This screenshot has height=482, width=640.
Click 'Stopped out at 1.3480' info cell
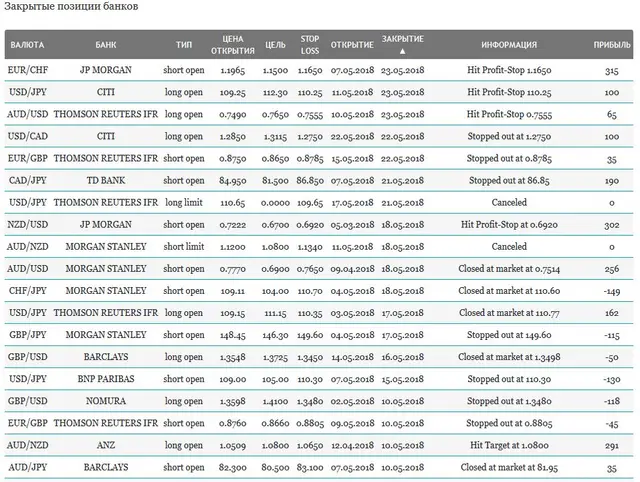pos(509,401)
